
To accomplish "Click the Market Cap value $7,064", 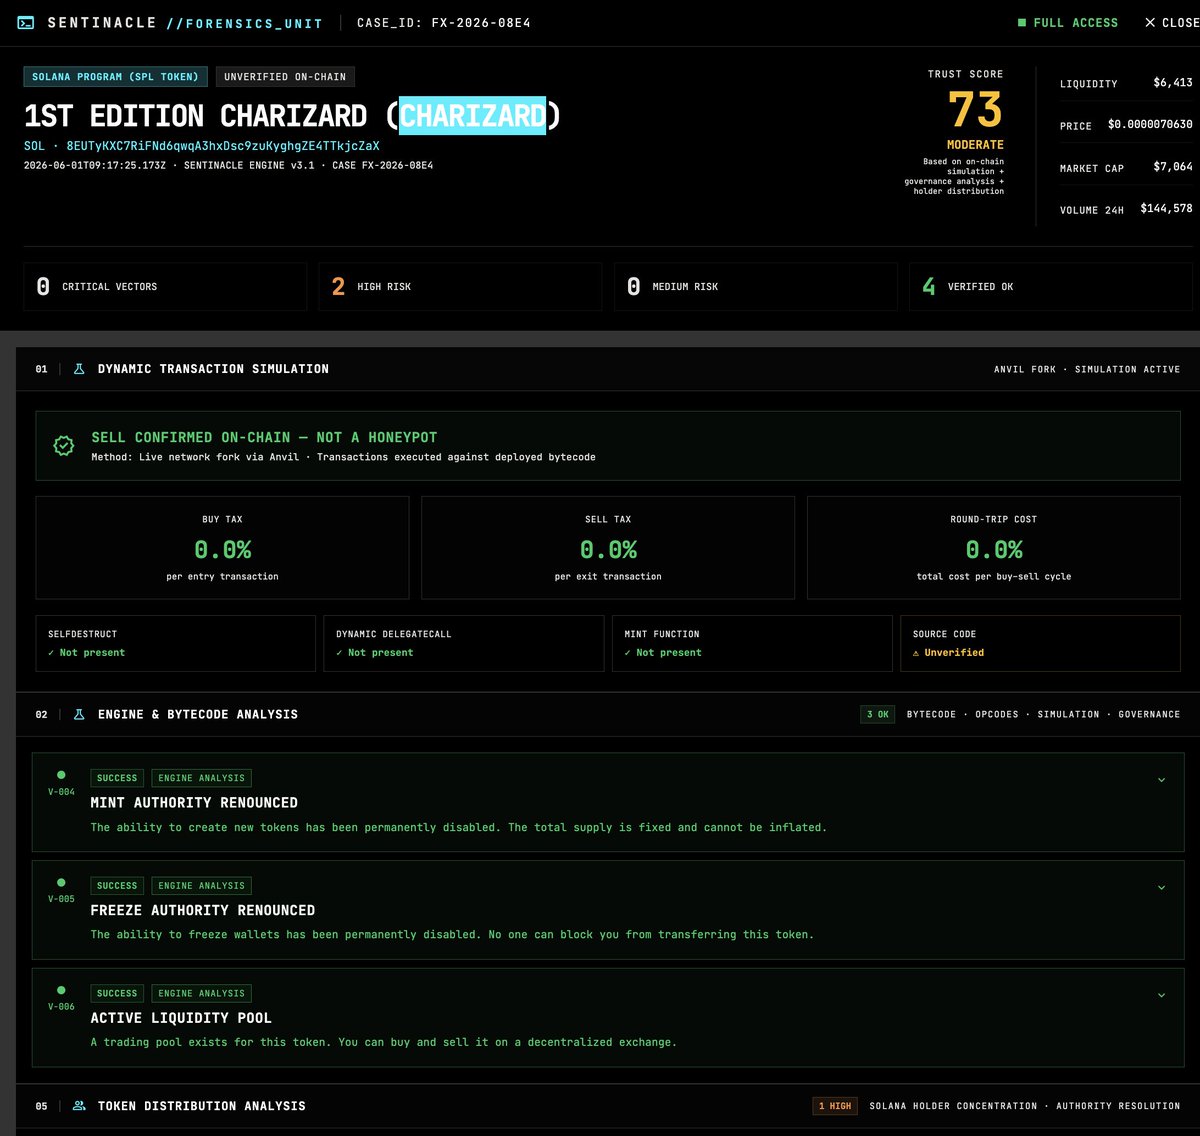I will point(1173,167).
